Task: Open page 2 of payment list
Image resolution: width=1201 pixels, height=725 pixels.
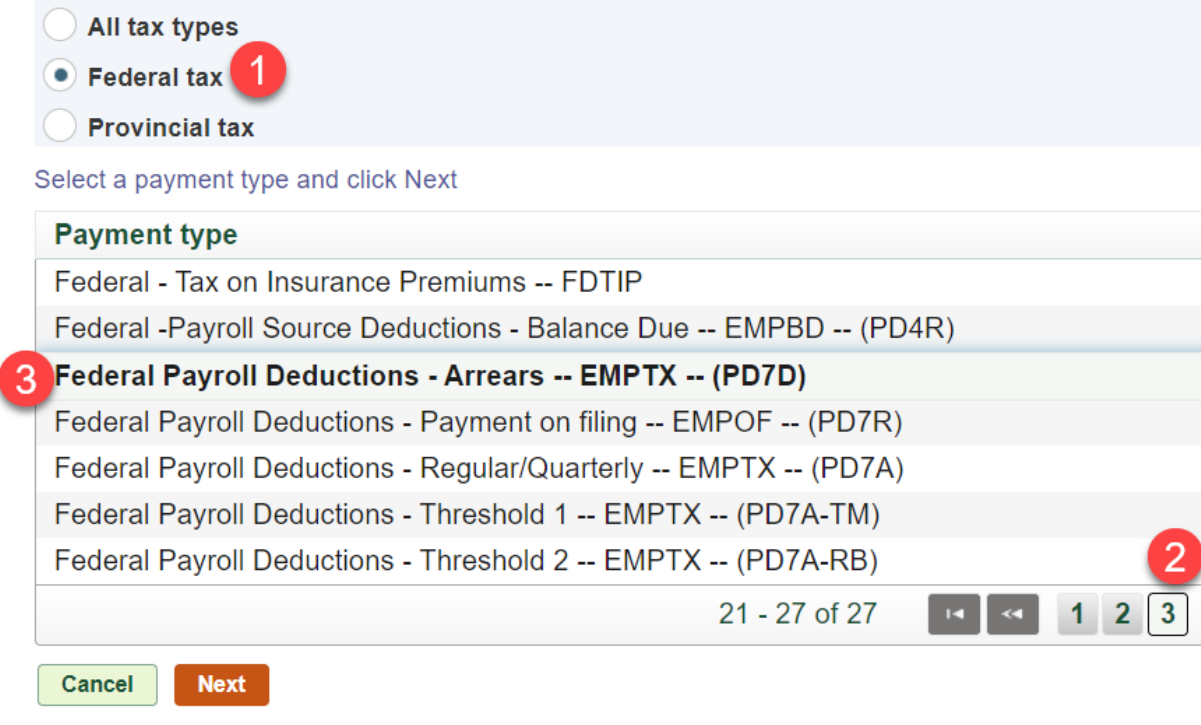Action: [1122, 615]
